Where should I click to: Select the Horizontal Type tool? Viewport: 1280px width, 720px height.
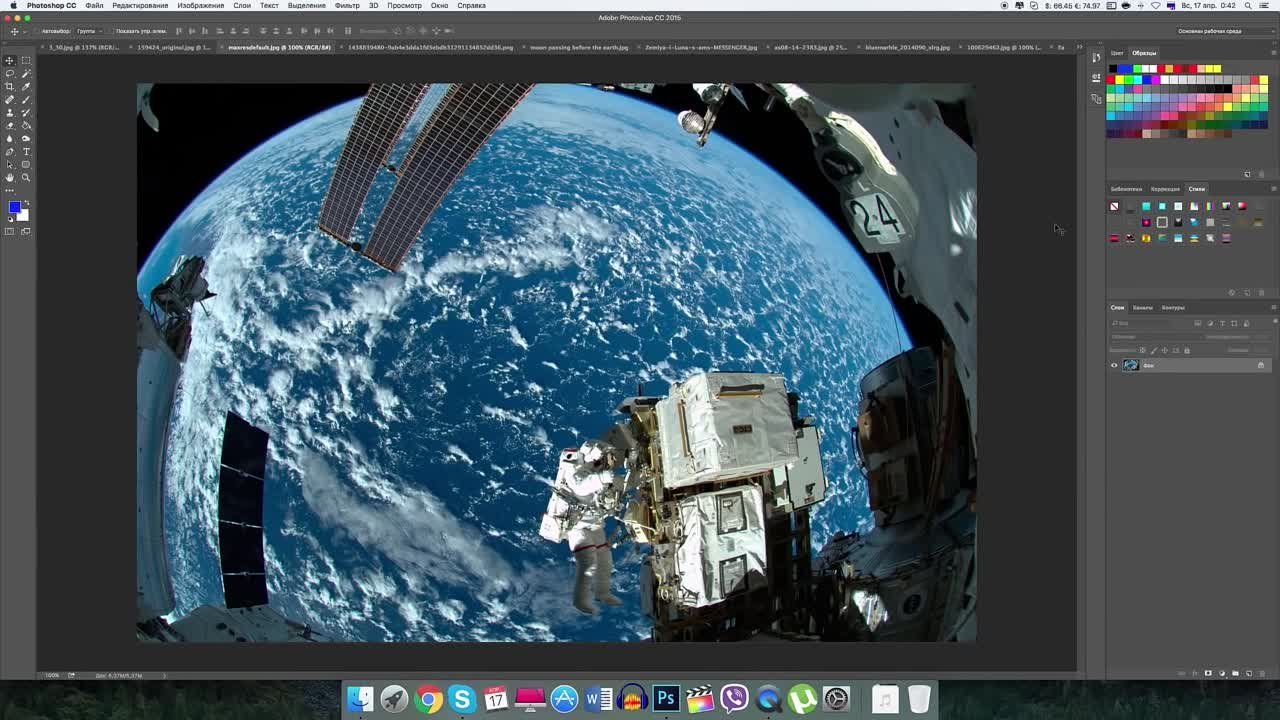26,152
